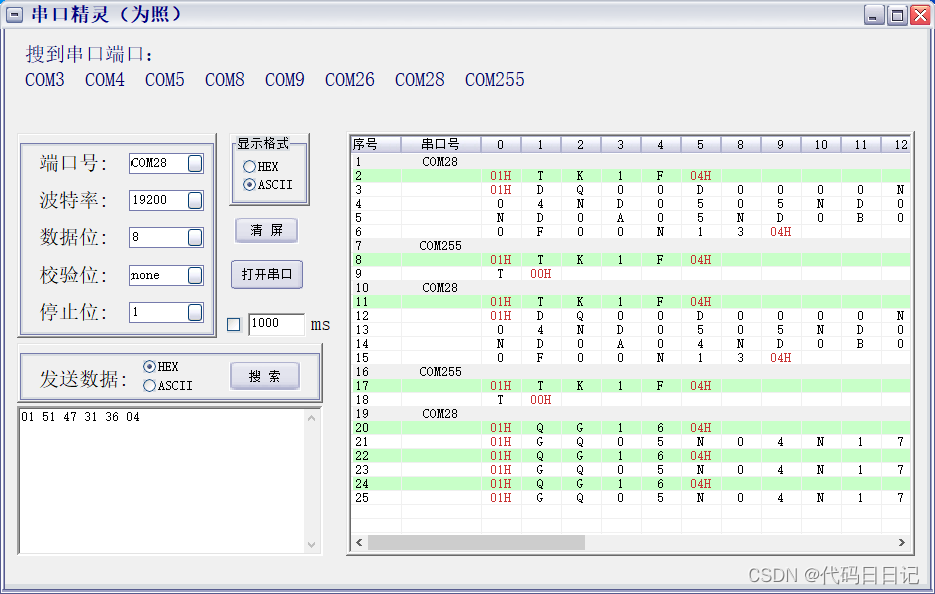Image resolution: width=935 pixels, height=594 pixels.
Task: Click red 04H cell in row 6
Action: [781, 231]
